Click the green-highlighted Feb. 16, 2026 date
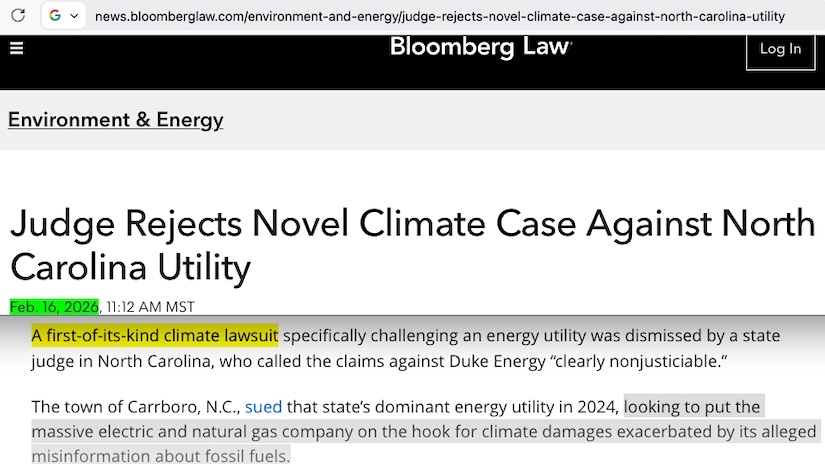The height and width of the screenshot is (464, 825). pos(55,307)
